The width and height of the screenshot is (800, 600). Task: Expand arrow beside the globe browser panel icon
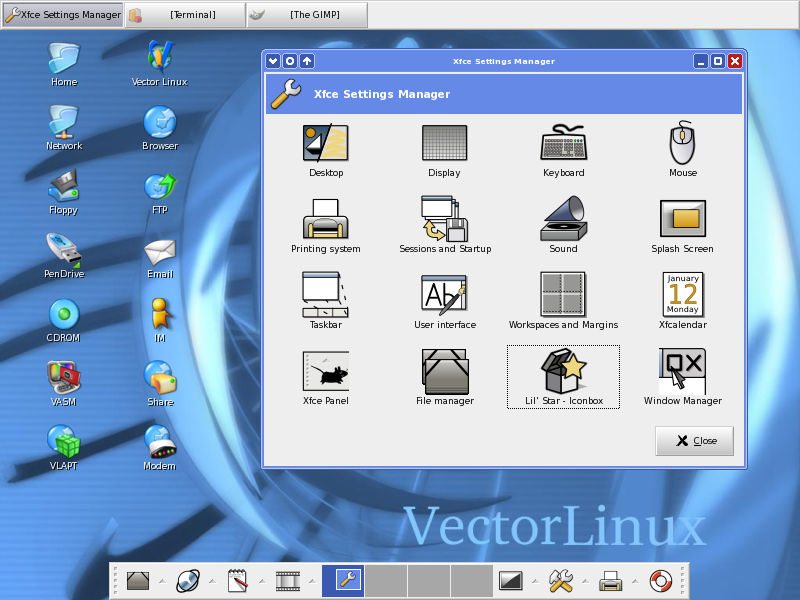click(x=211, y=580)
